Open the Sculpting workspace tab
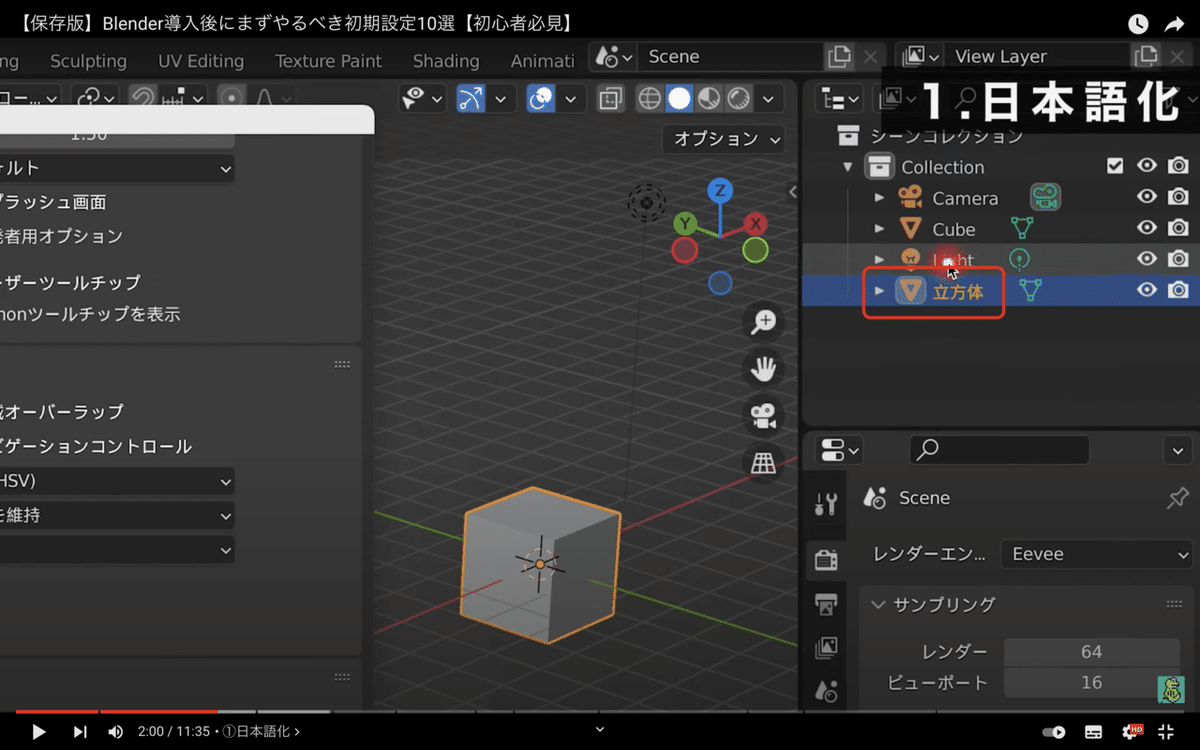 click(88, 61)
